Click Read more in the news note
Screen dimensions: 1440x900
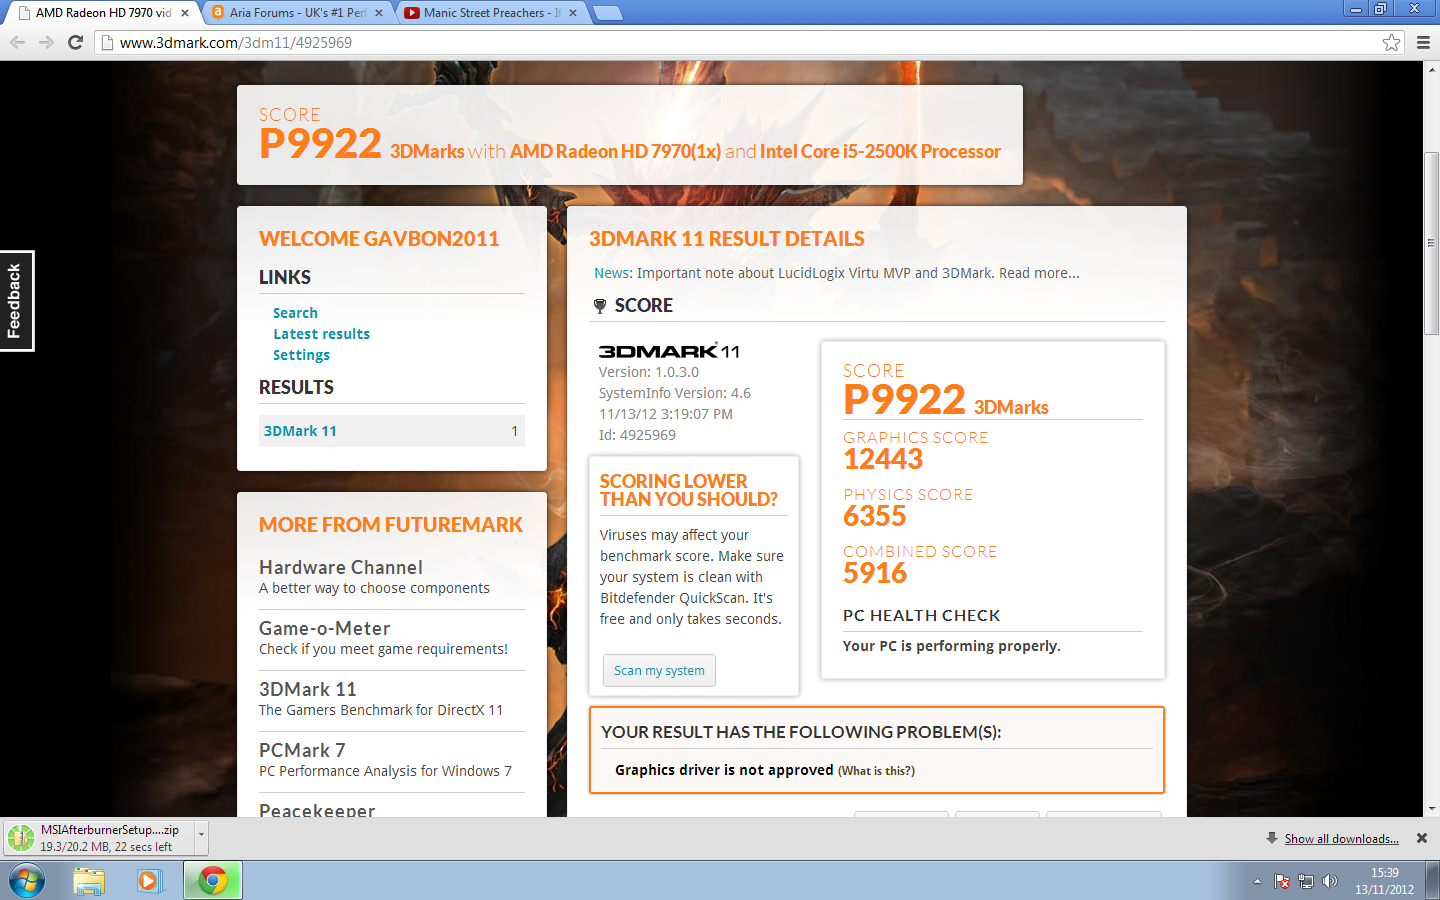(x=1039, y=273)
